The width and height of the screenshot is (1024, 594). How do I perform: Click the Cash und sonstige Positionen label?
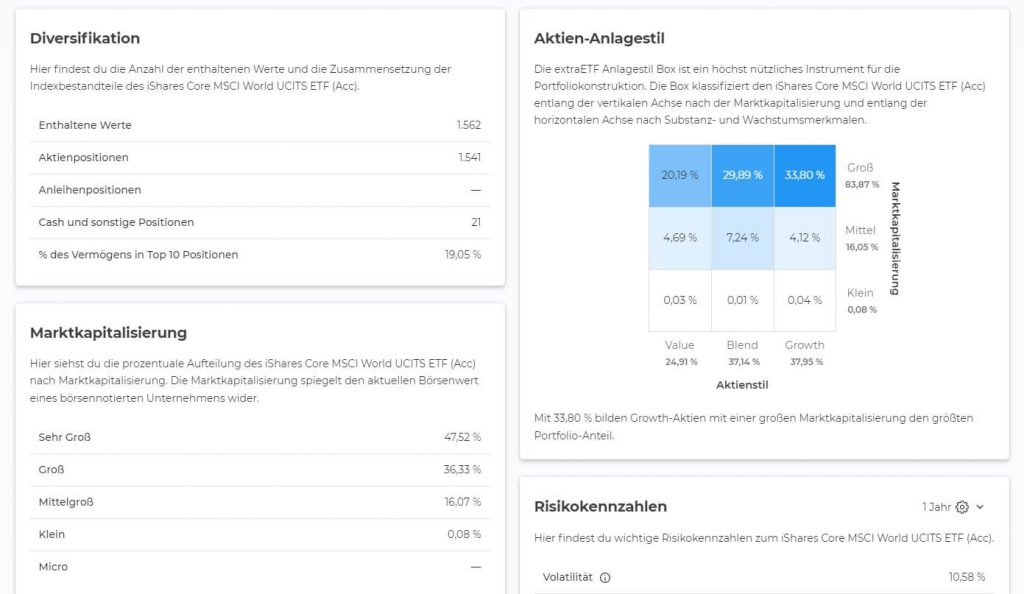[116, 223]
